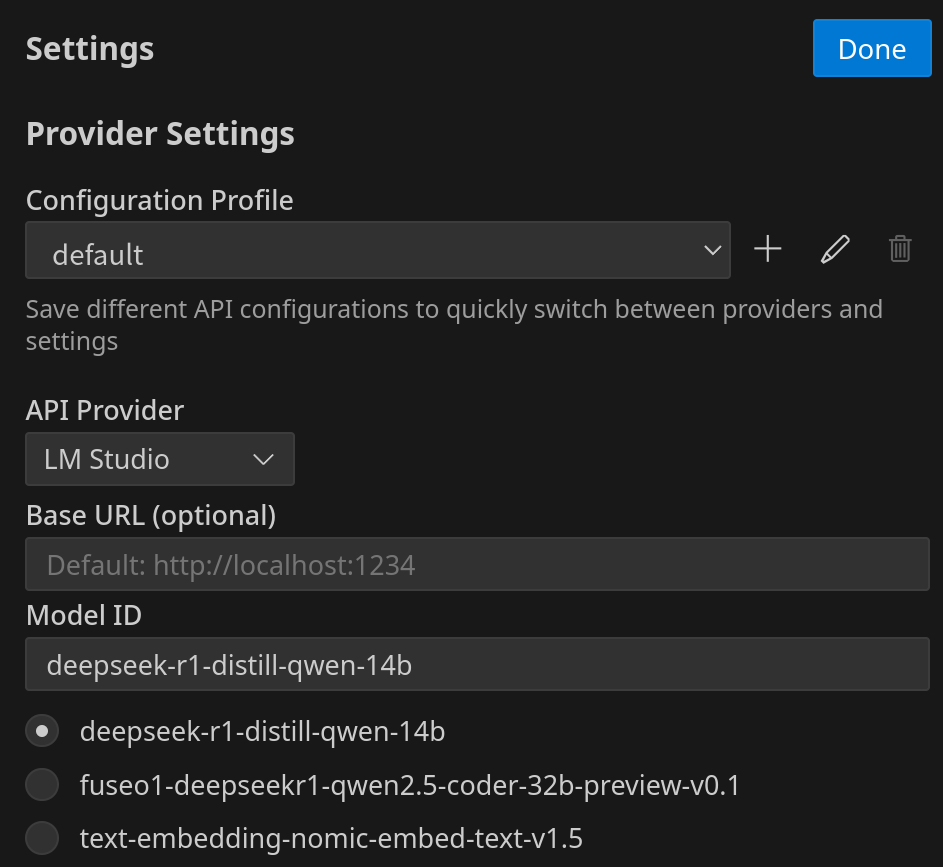Screen dimensions: 943x867
Task: Pick the text-embedding-nomic-embed-text-v1.5 radio option
Action: click(x=42, y=837)
